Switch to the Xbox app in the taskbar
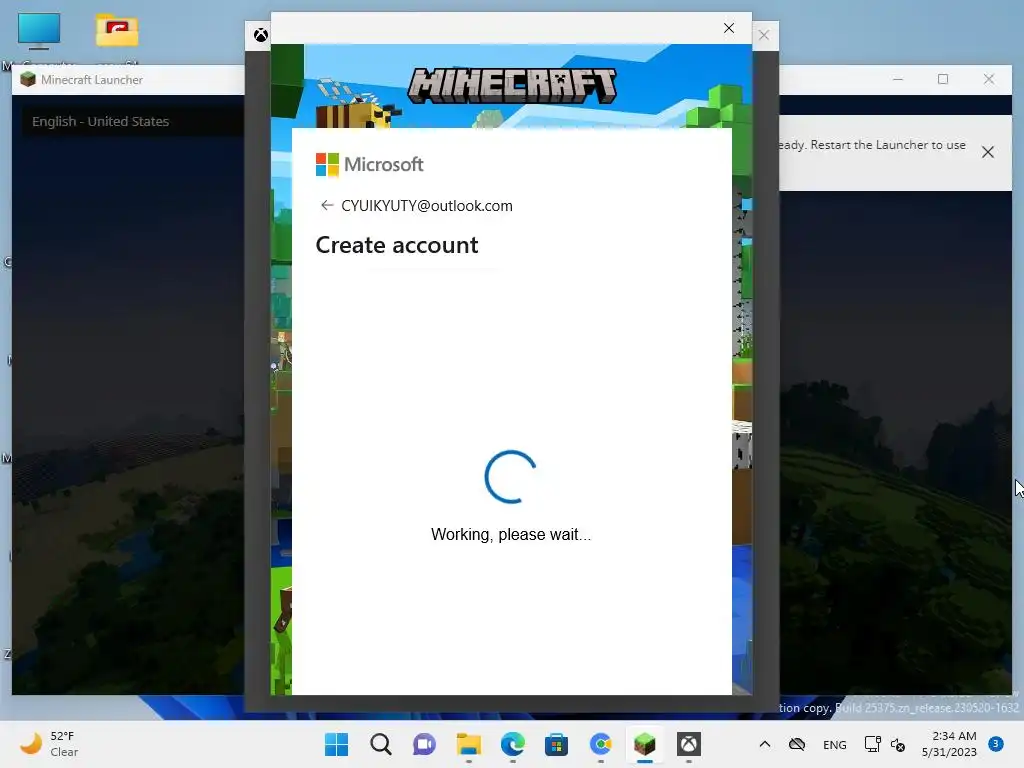This screenshot has height=768, width=1024. tap(688, 744)
